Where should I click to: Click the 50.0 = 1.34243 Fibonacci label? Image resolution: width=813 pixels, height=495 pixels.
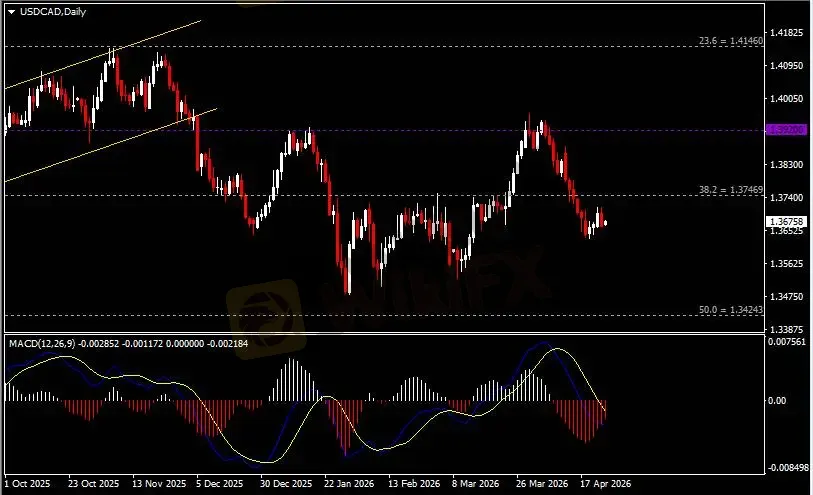(731, 309)
